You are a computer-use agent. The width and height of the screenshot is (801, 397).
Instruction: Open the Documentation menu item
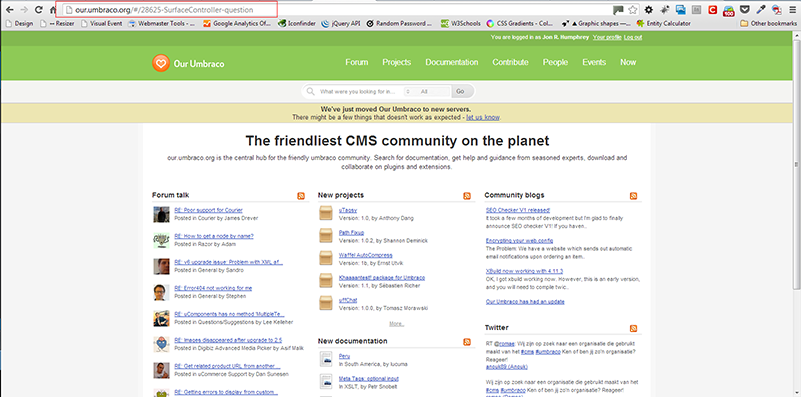tap(452, 62)
